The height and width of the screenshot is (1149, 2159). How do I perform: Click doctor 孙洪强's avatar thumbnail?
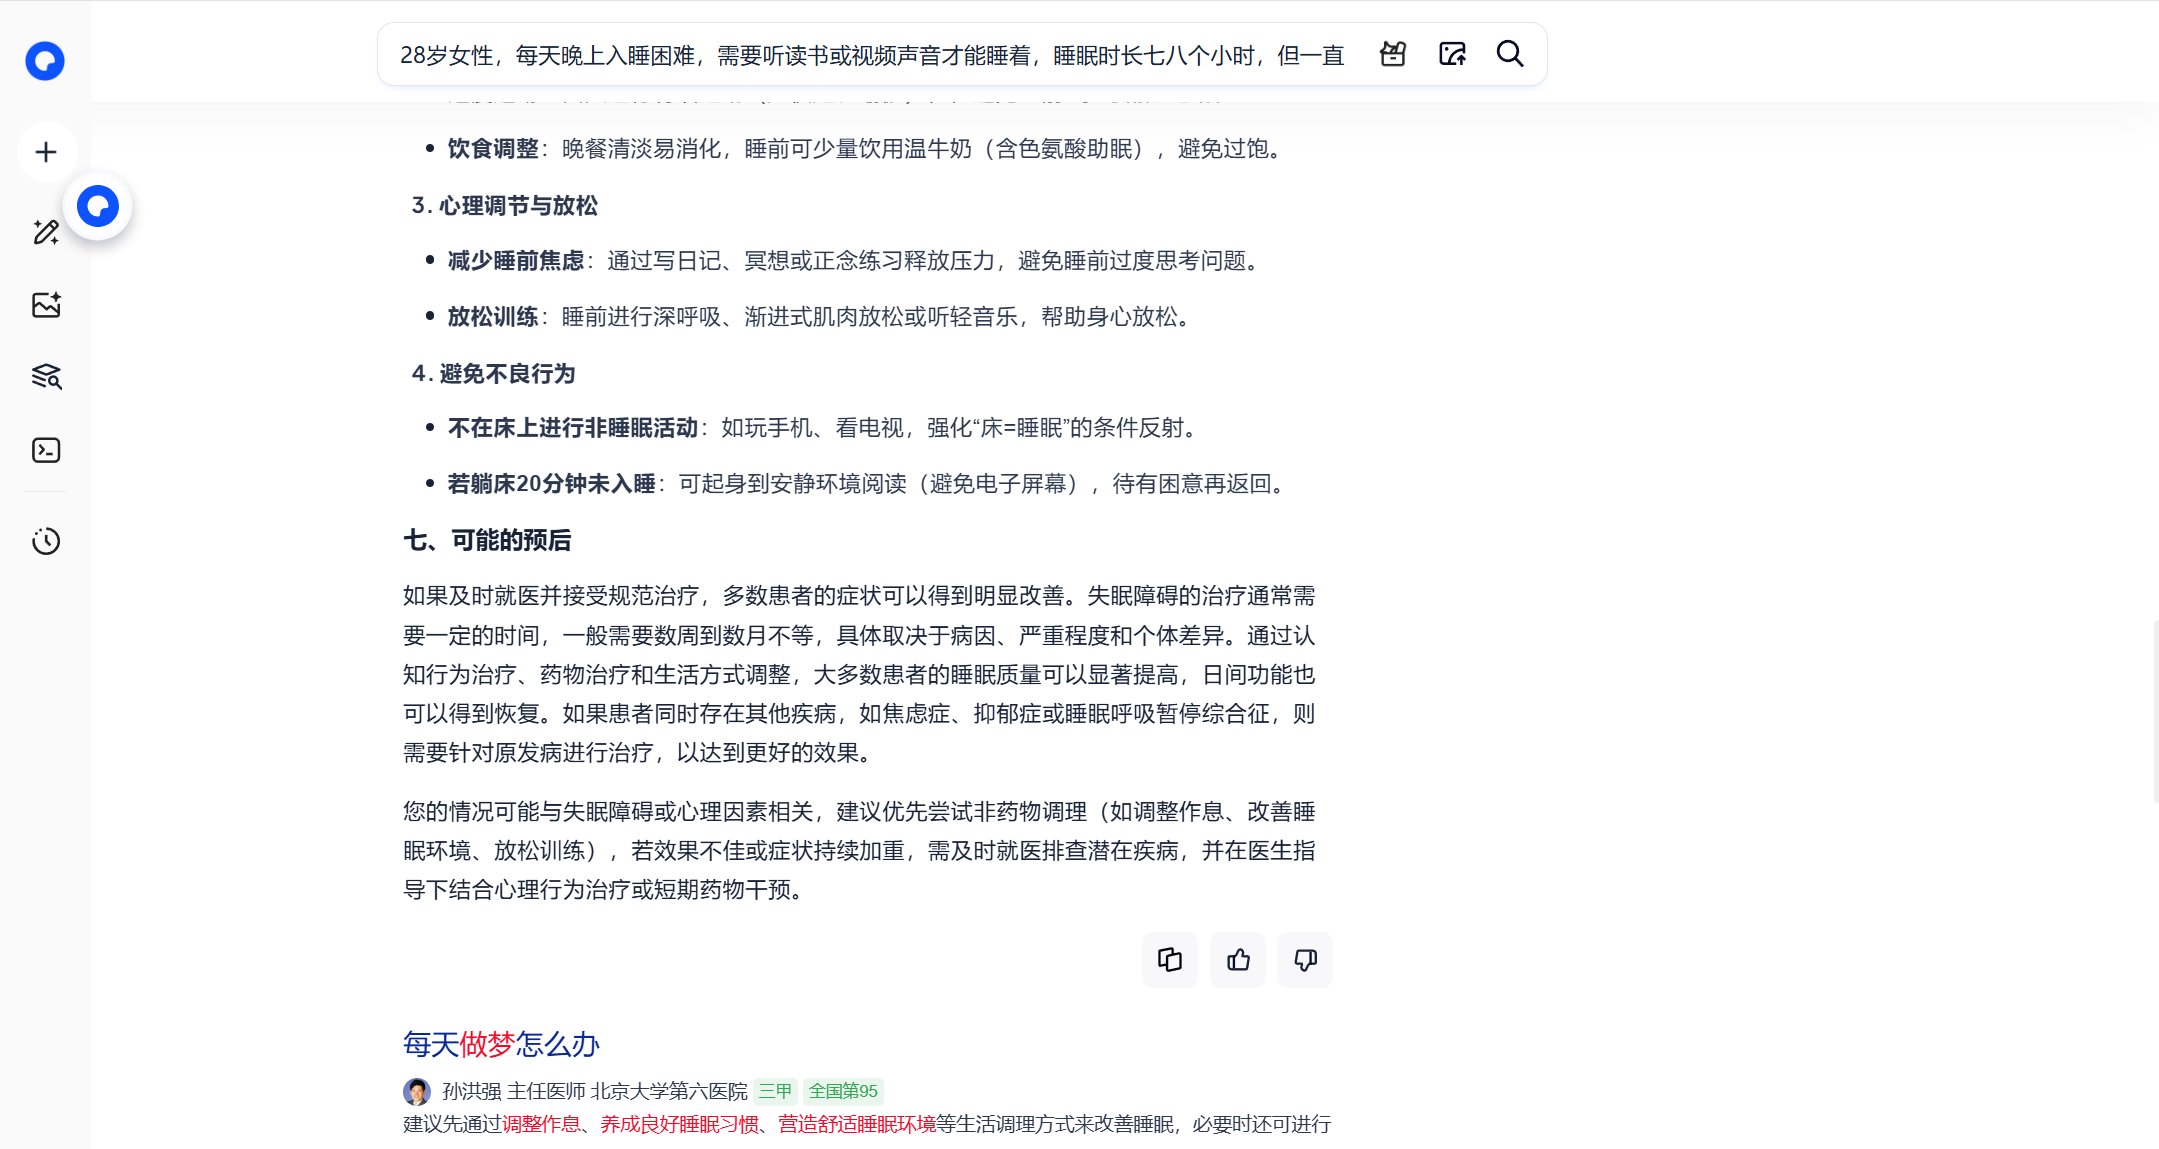(x=417, y=1091)
